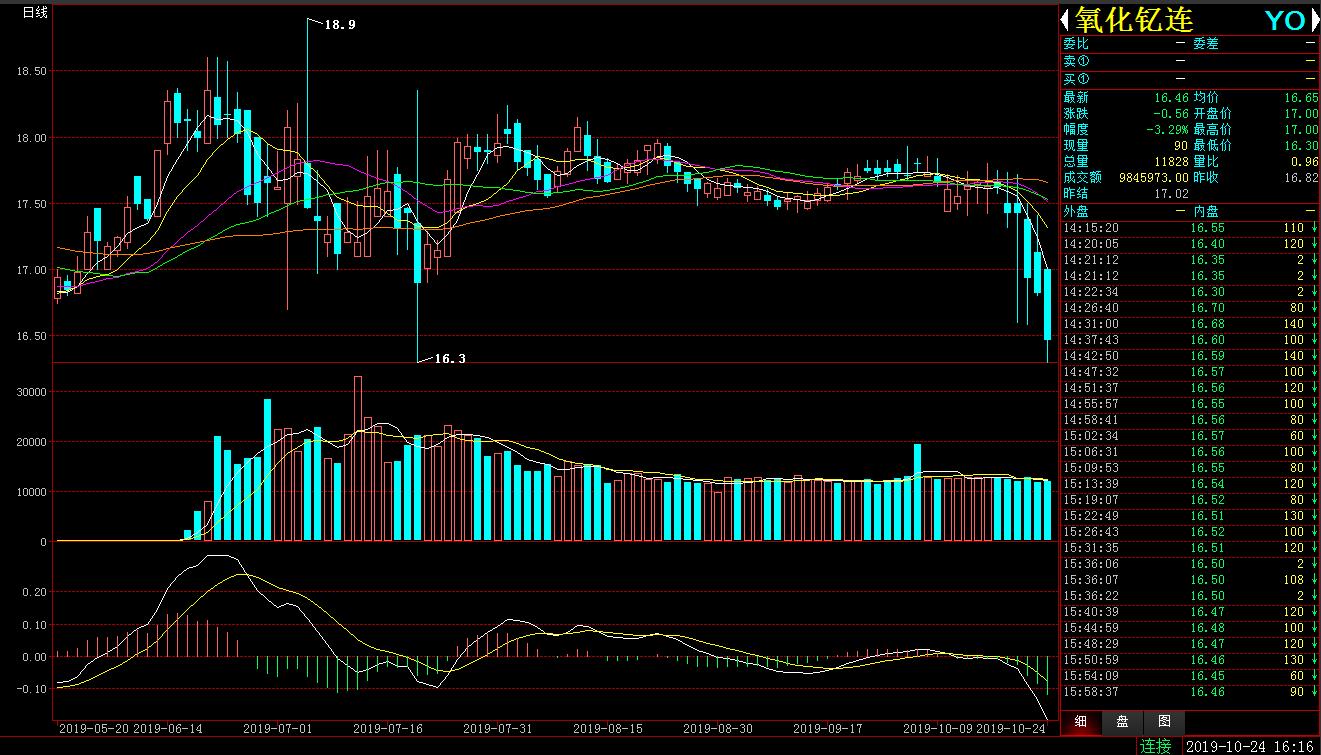Select the 15:02:34 trade row
This screenshot has width=1321, height=755.
coord(1190,436)
